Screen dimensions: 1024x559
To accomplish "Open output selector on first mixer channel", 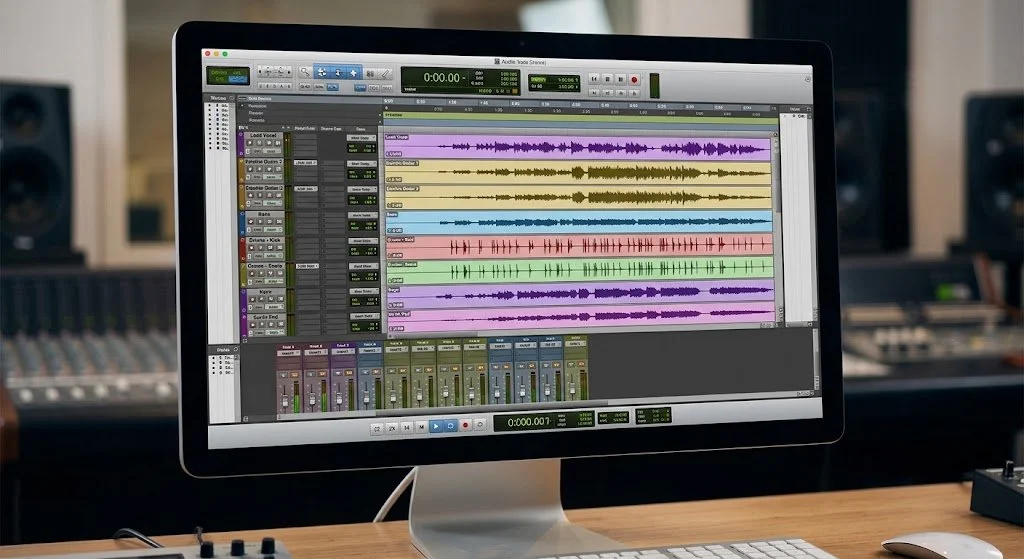I will pos(288,353).
